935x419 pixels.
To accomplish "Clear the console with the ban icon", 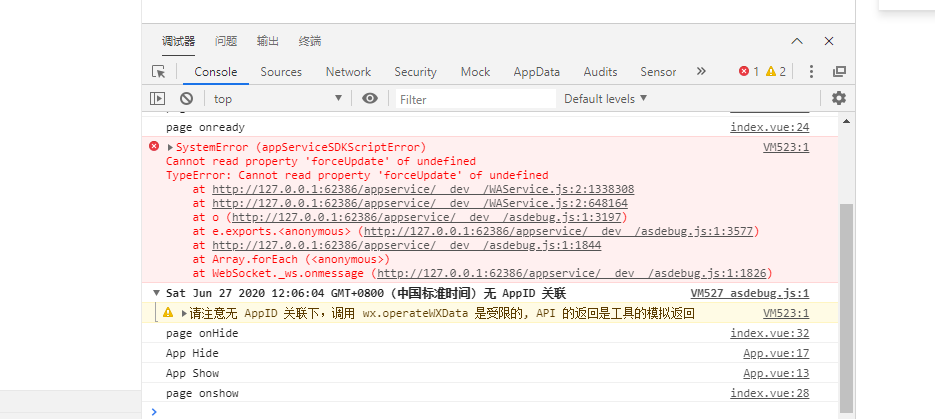I will pyautogui.click(x=187, y=98).
